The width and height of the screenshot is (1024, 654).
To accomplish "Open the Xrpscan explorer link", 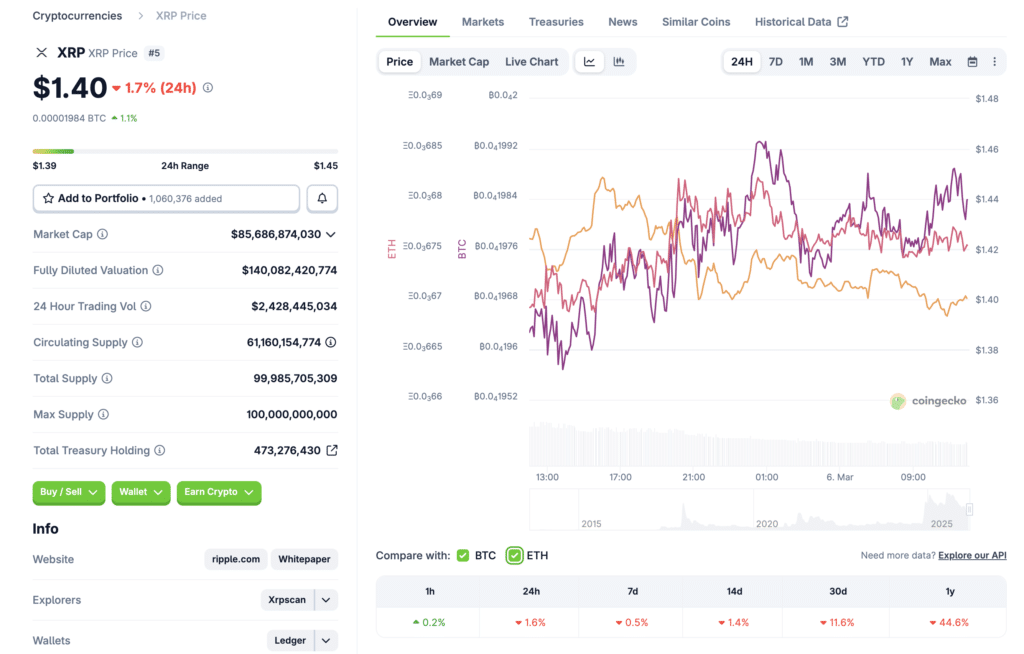I will click(287, 600).
